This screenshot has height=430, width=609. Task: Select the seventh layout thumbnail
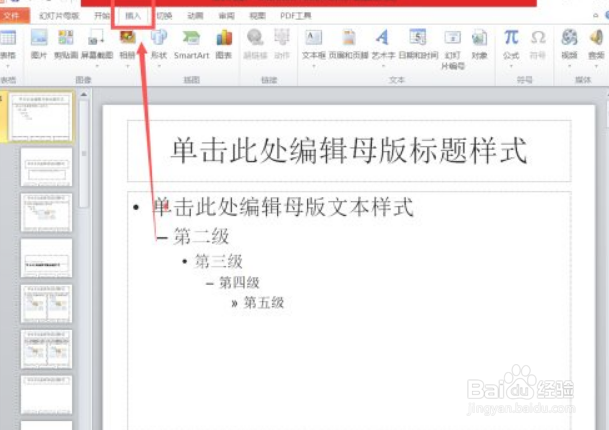46,394
